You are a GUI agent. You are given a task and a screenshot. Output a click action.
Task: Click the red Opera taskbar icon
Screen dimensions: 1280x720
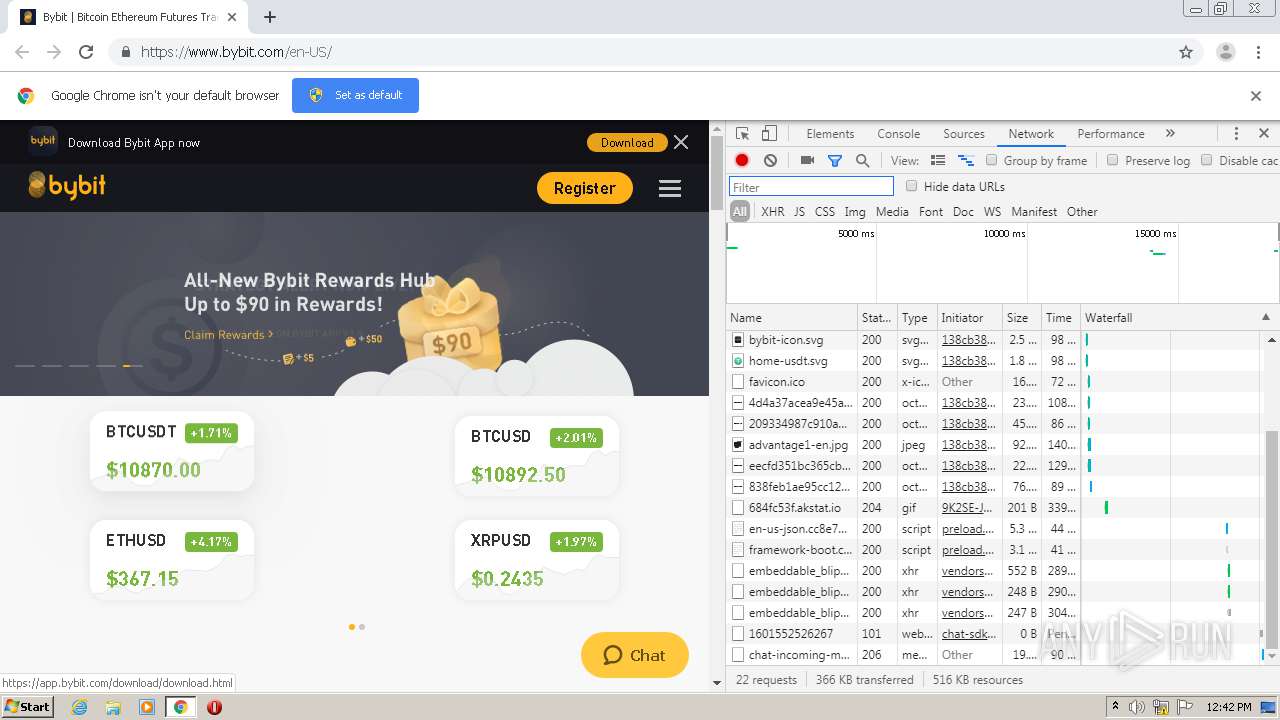214,707
